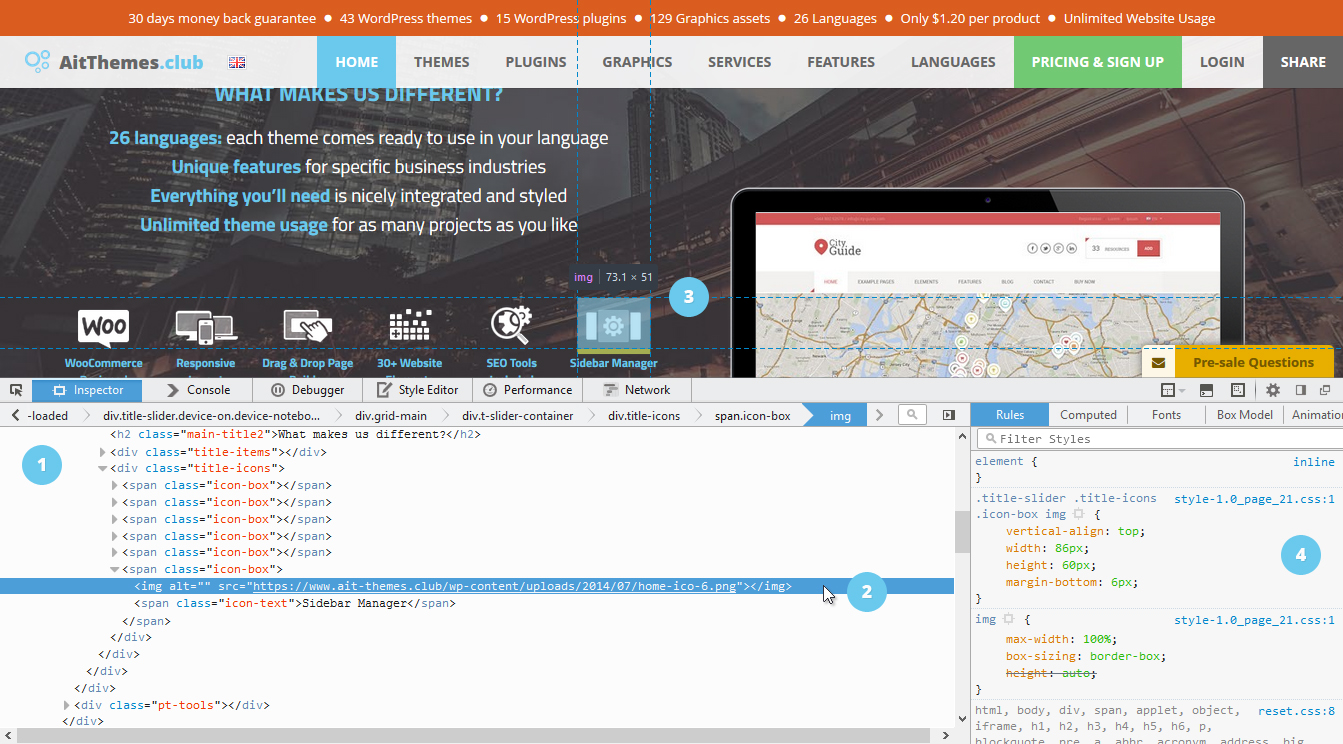Click the markup view vertical scrollbar
This screenshot has width=1343, height=744.
click(962, 533)
